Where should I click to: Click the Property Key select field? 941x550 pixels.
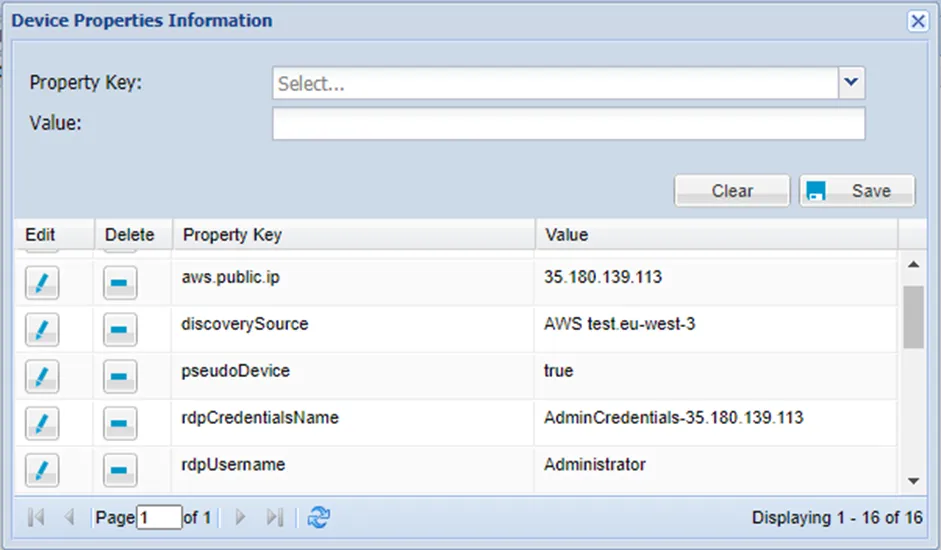[x=555, y=83]
